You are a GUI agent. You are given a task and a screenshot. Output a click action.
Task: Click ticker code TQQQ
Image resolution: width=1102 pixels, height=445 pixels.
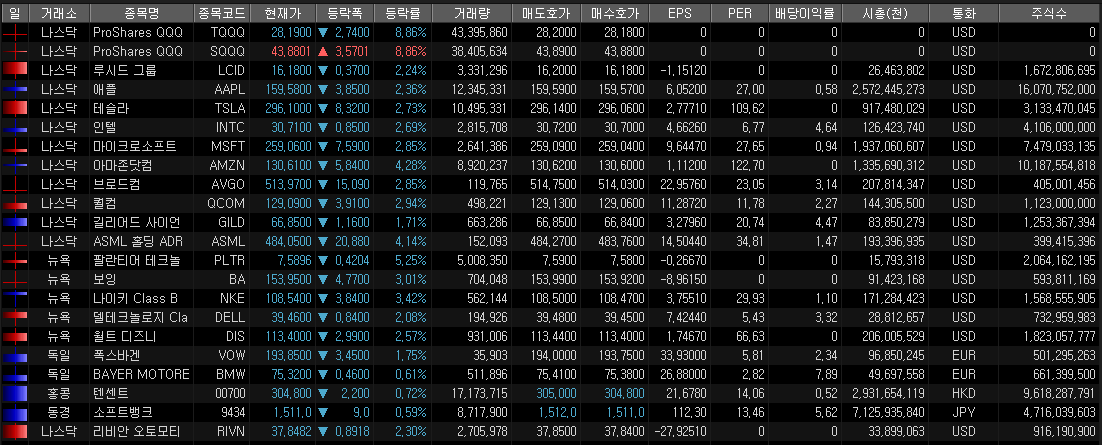(228, 32)
